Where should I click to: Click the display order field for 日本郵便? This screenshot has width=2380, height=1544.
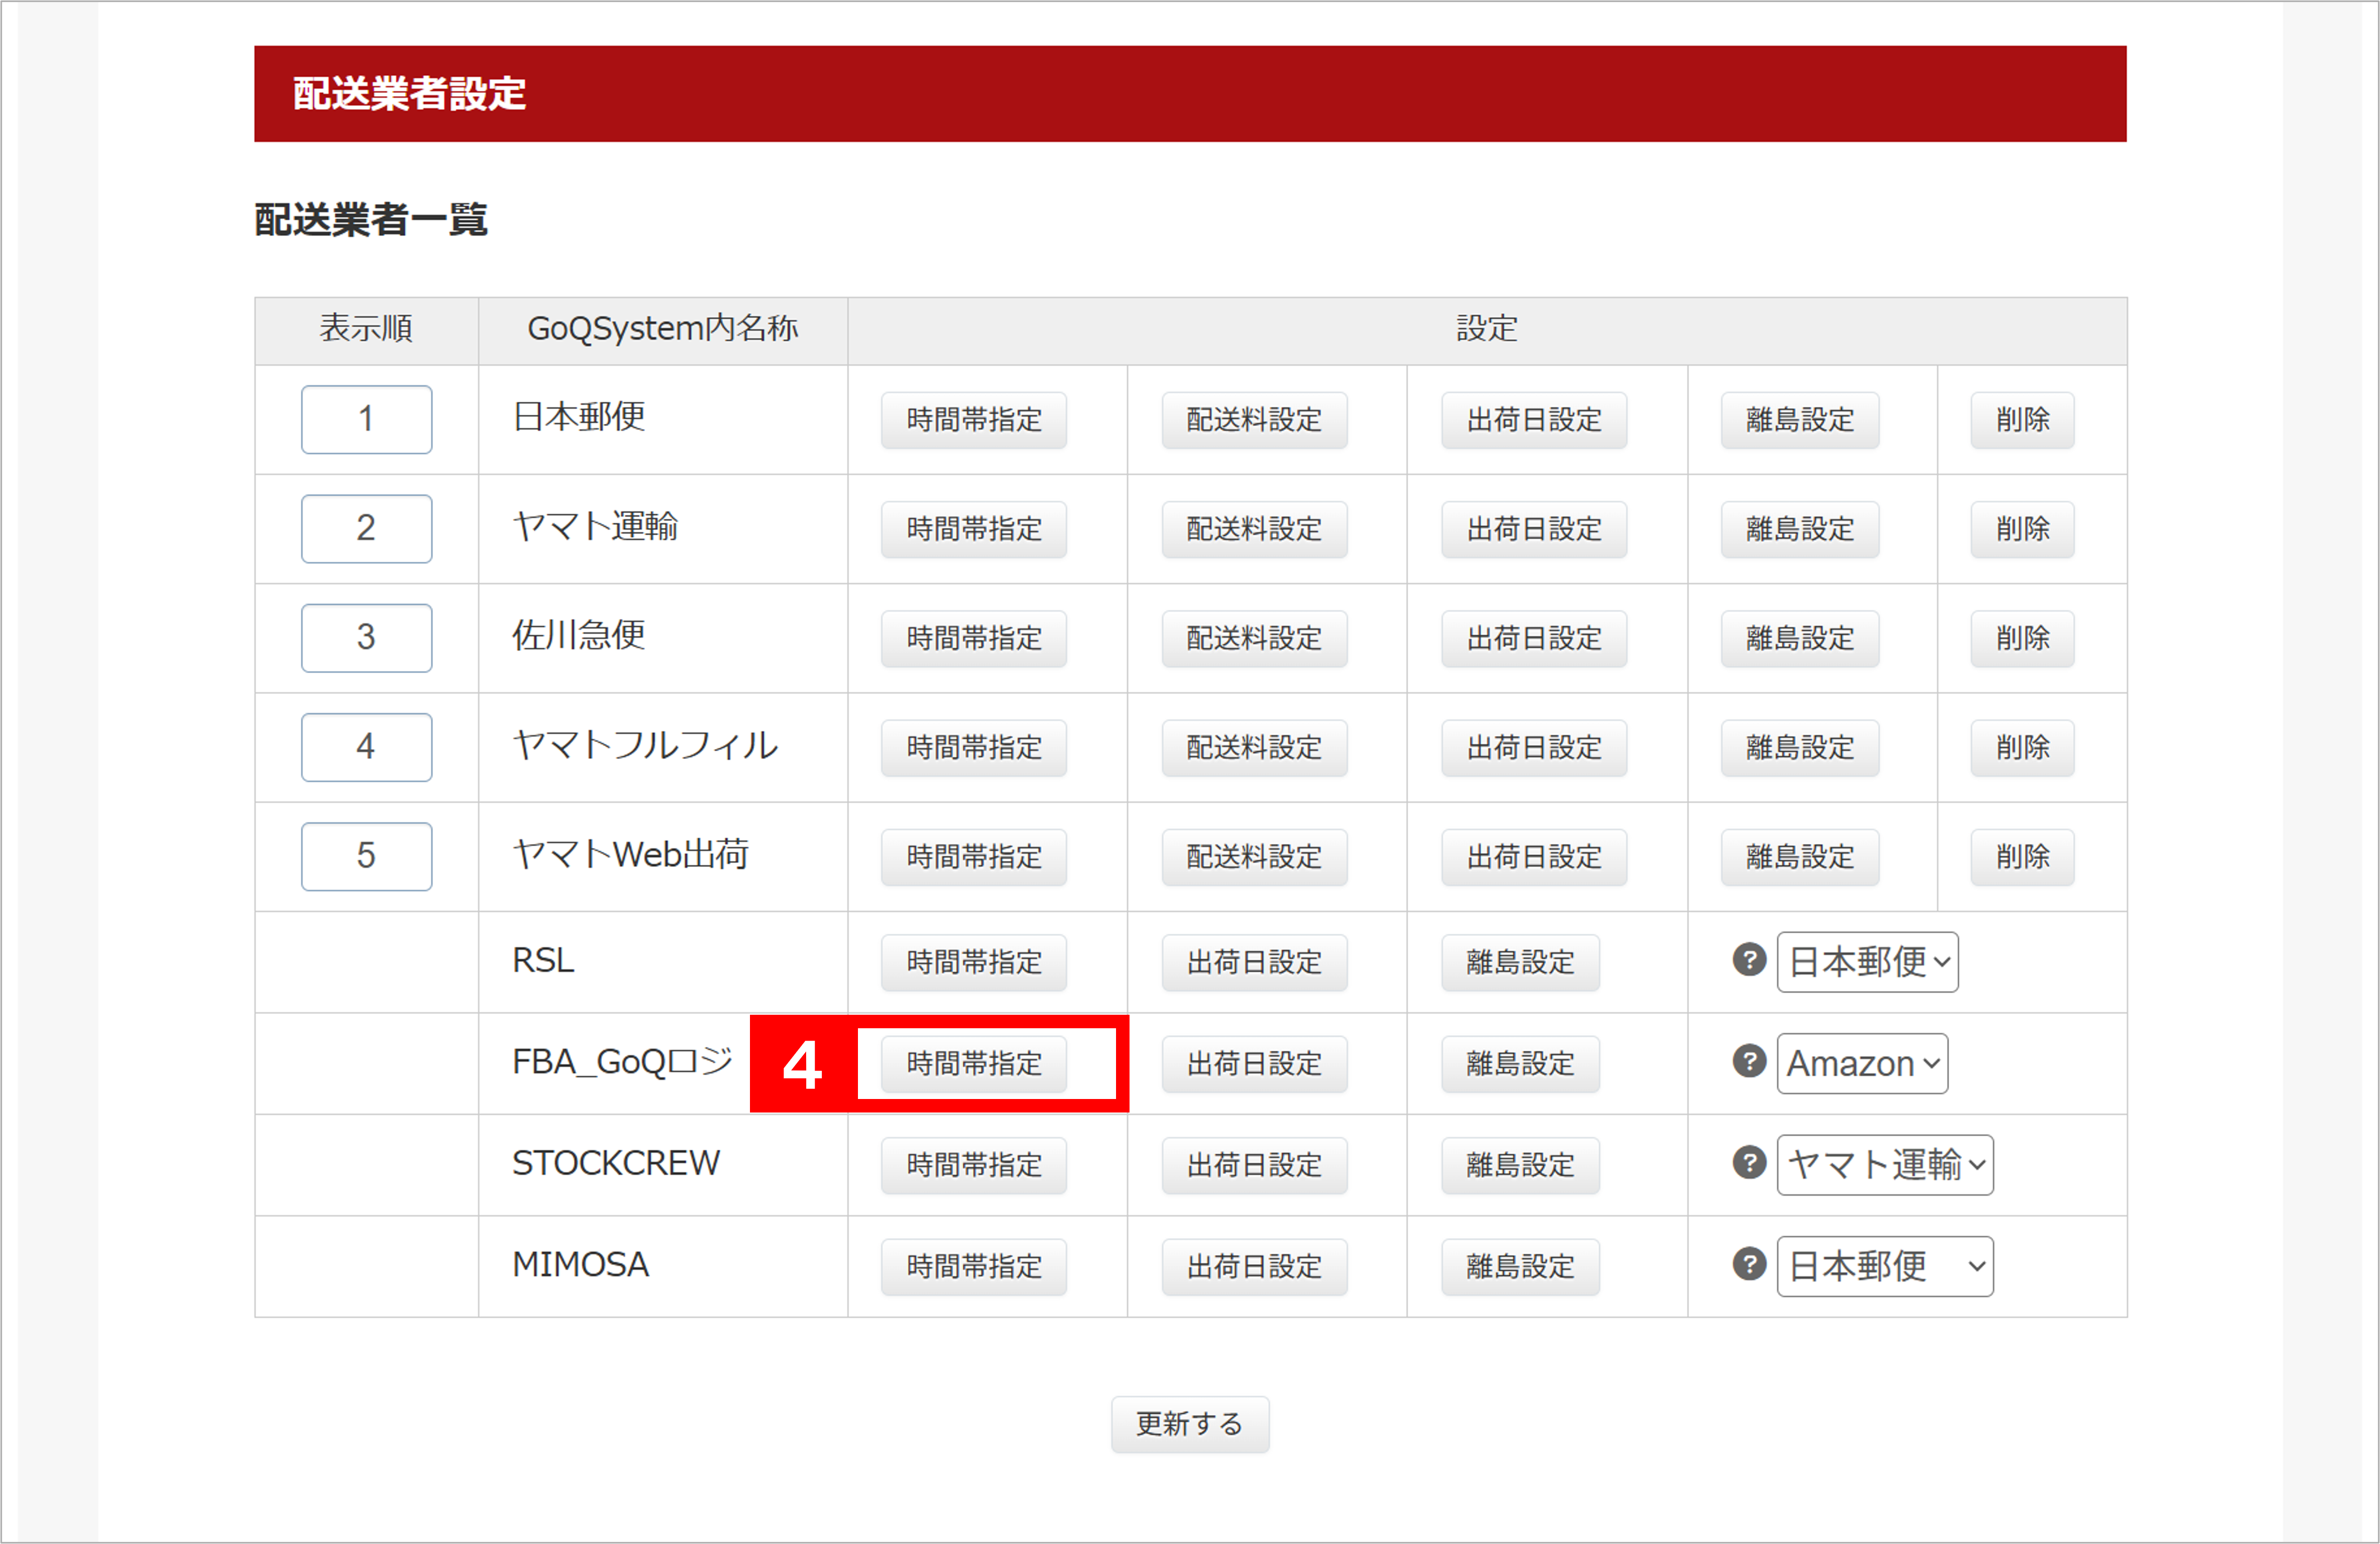pyautogui.click(x=367, y=419)
